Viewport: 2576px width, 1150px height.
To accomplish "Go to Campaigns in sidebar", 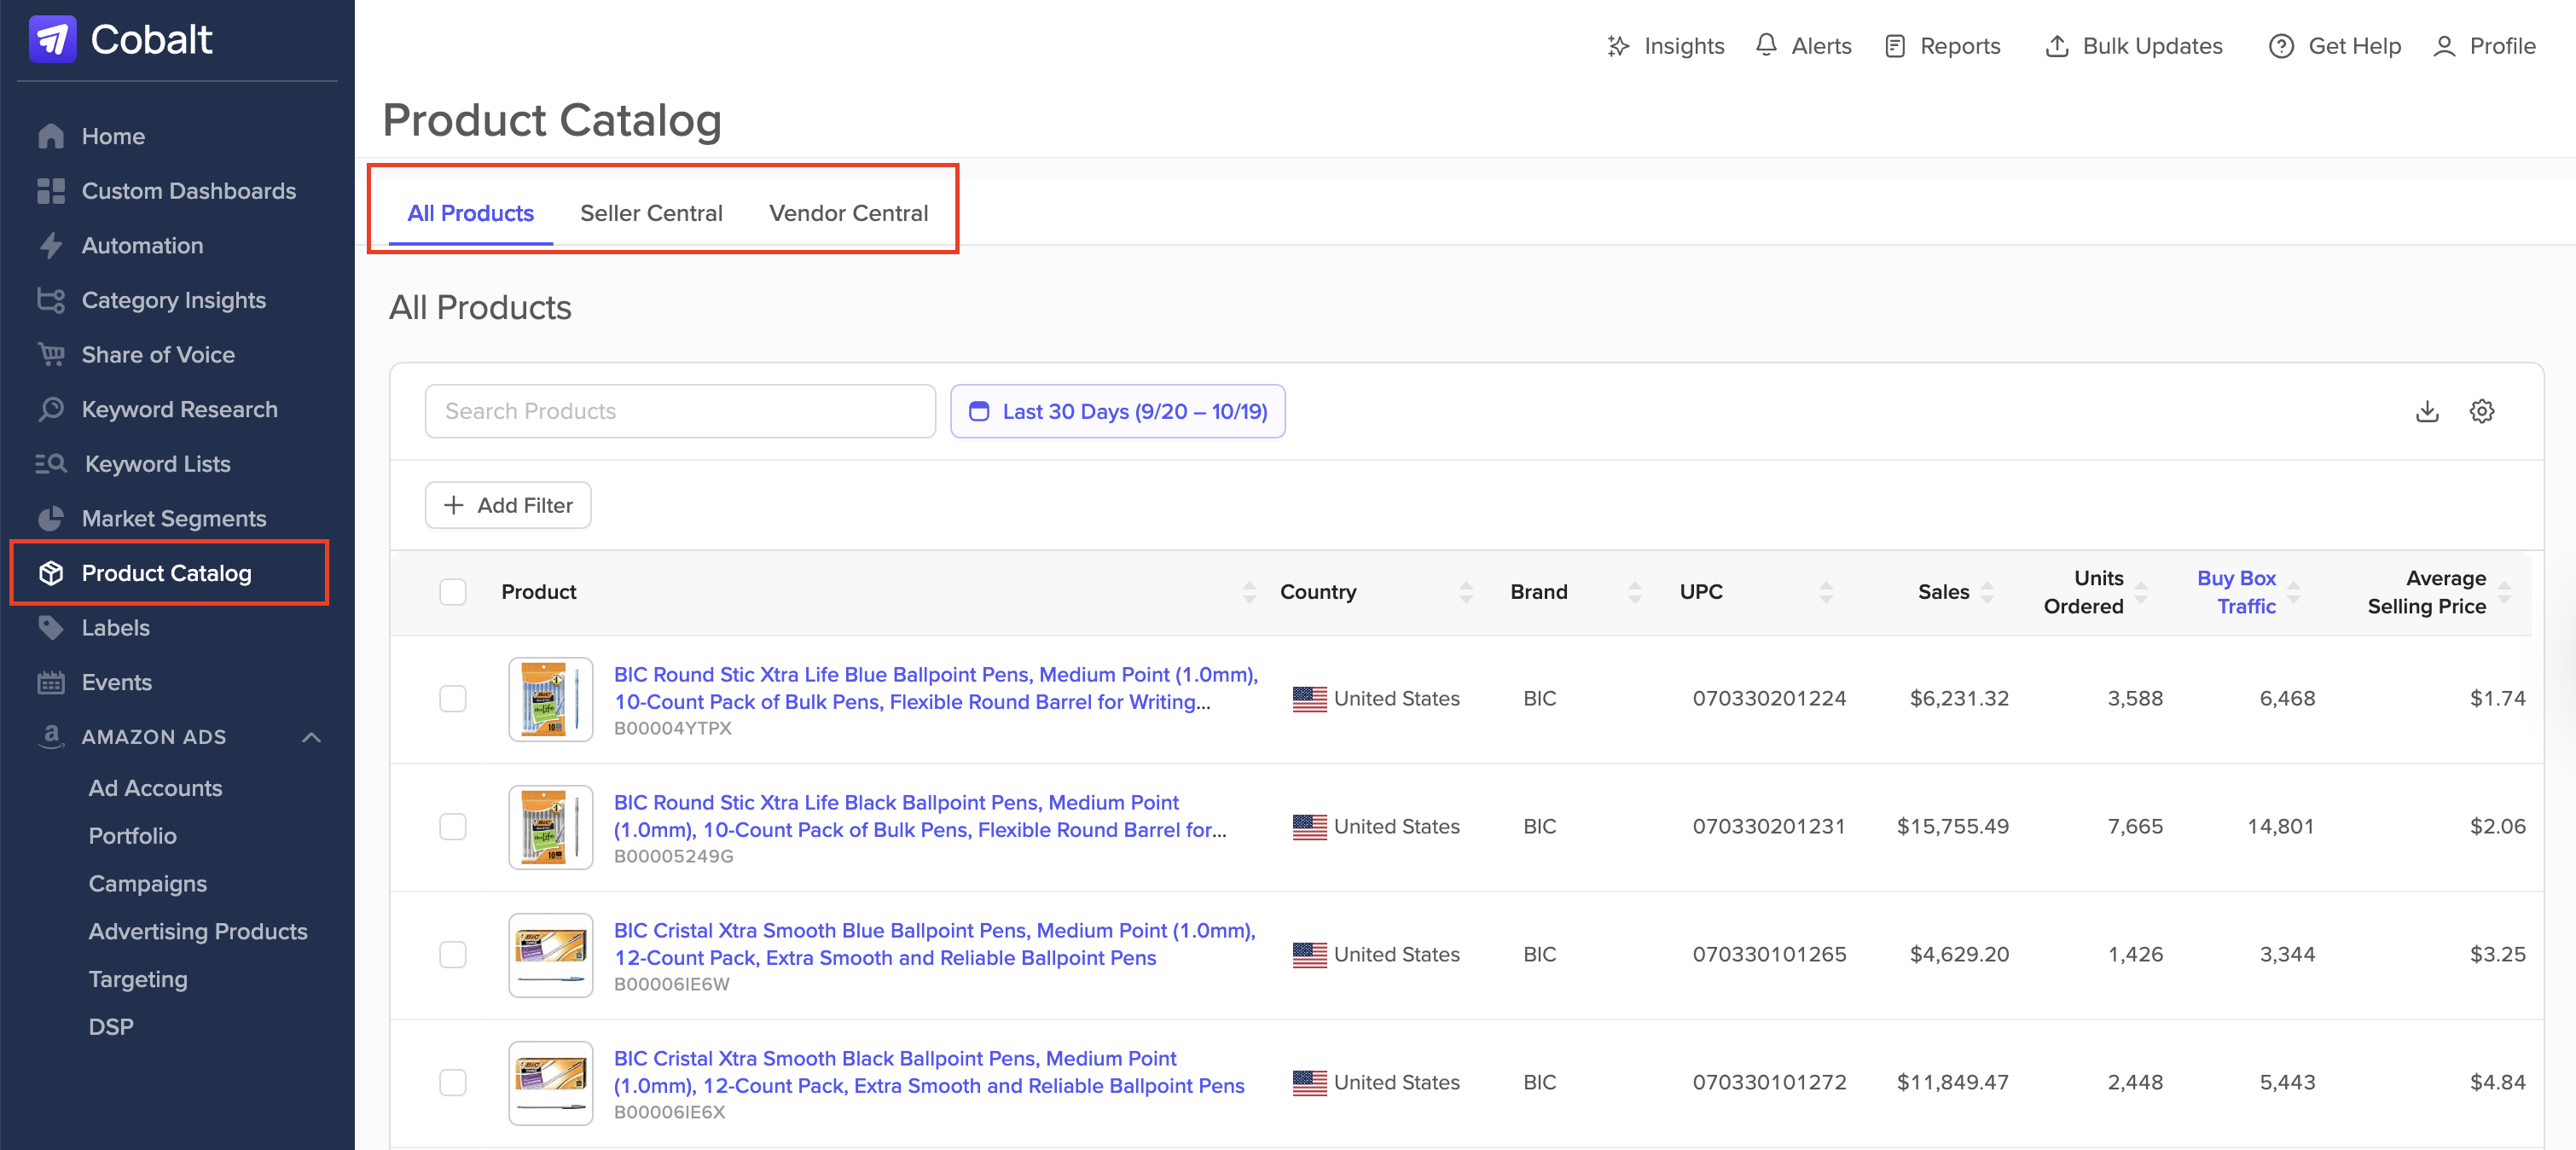I will pos(147,884).
